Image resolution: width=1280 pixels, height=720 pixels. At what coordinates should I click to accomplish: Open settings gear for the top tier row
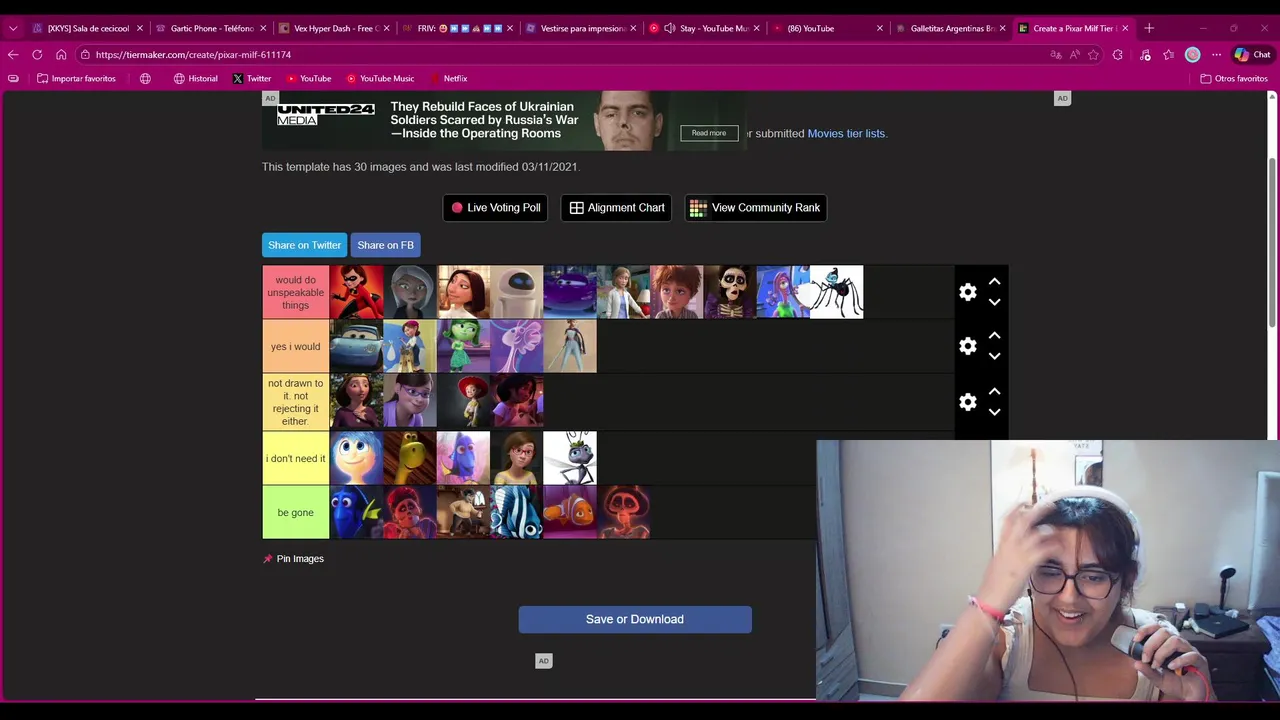[x=967, y=292]
